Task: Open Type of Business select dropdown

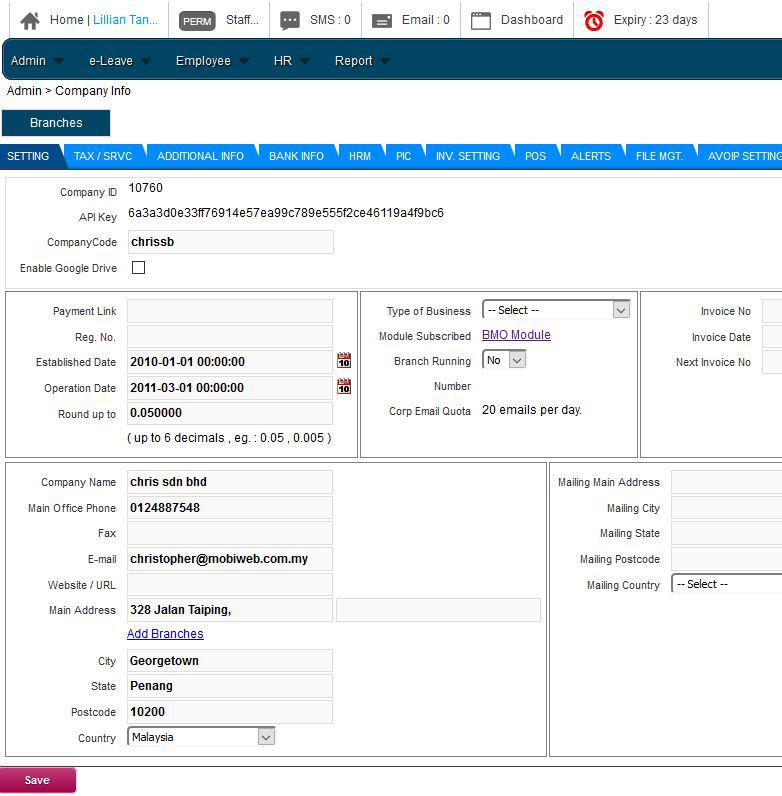Action: point(556,310)
